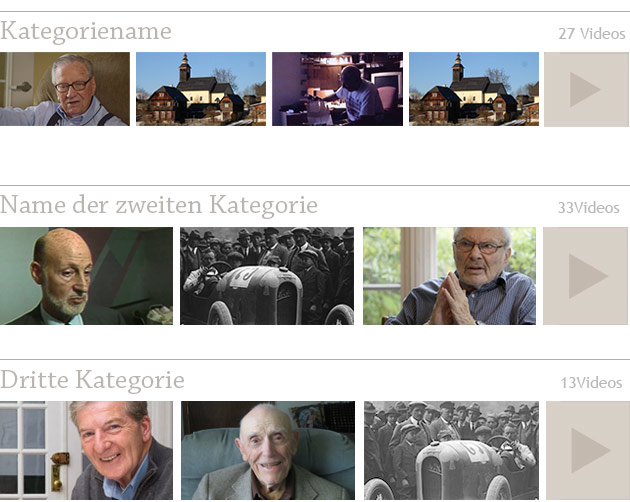Open the Dritte Kategorie heading

92,380
